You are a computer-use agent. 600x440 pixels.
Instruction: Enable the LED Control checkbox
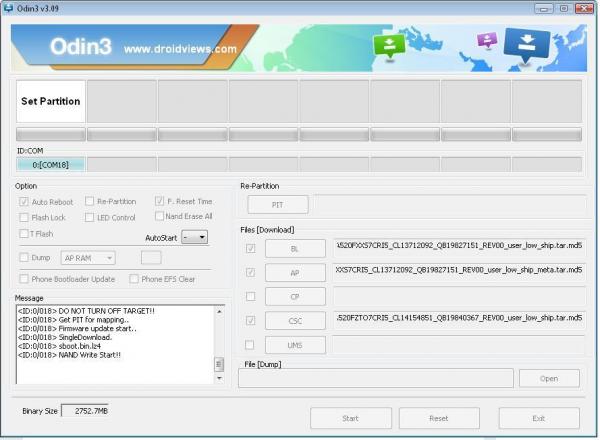click(90, 217)
